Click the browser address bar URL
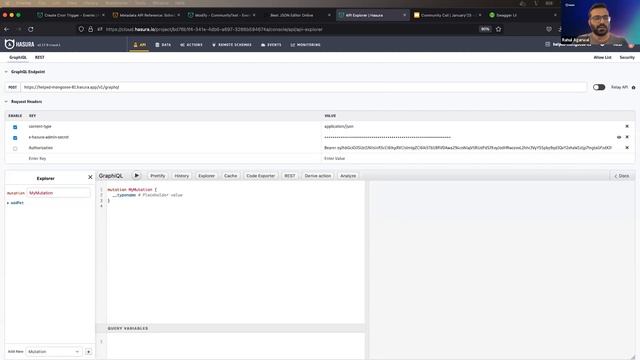640x360 pixels. 214,29
